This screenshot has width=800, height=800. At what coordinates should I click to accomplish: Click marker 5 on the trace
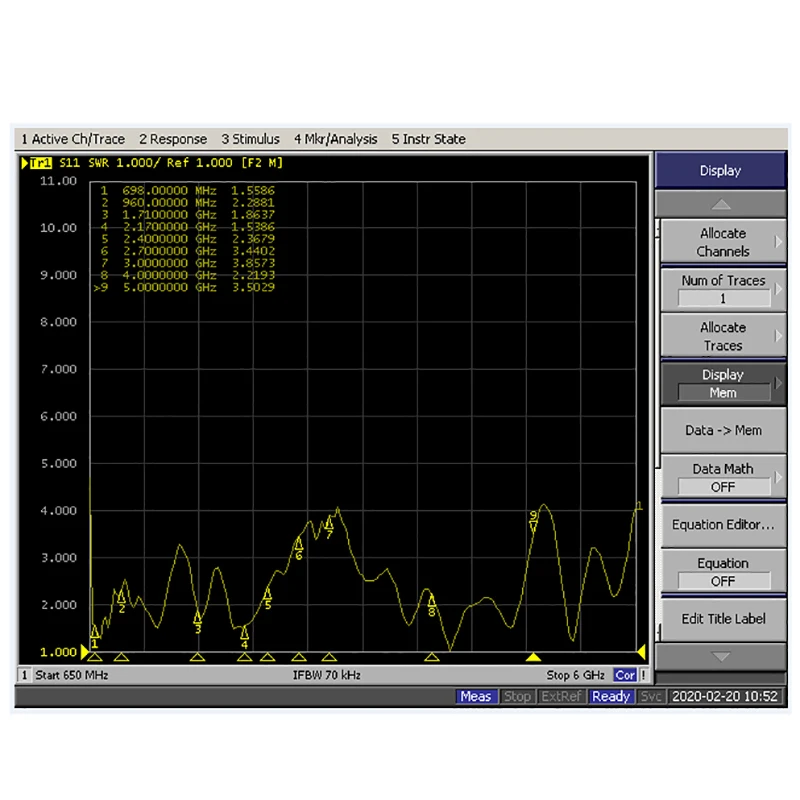(268, 598)
